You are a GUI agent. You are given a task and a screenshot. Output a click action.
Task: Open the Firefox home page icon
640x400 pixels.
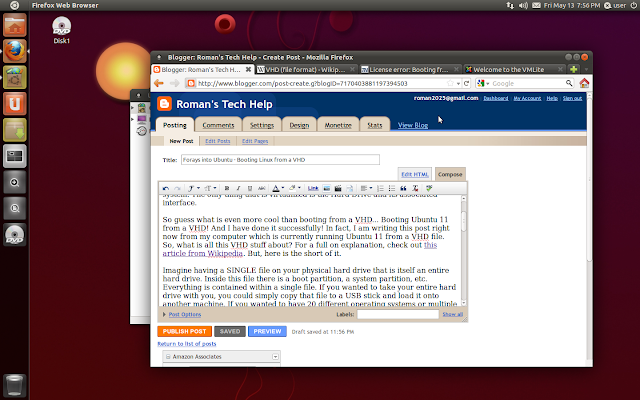click(x=584, y=83)
